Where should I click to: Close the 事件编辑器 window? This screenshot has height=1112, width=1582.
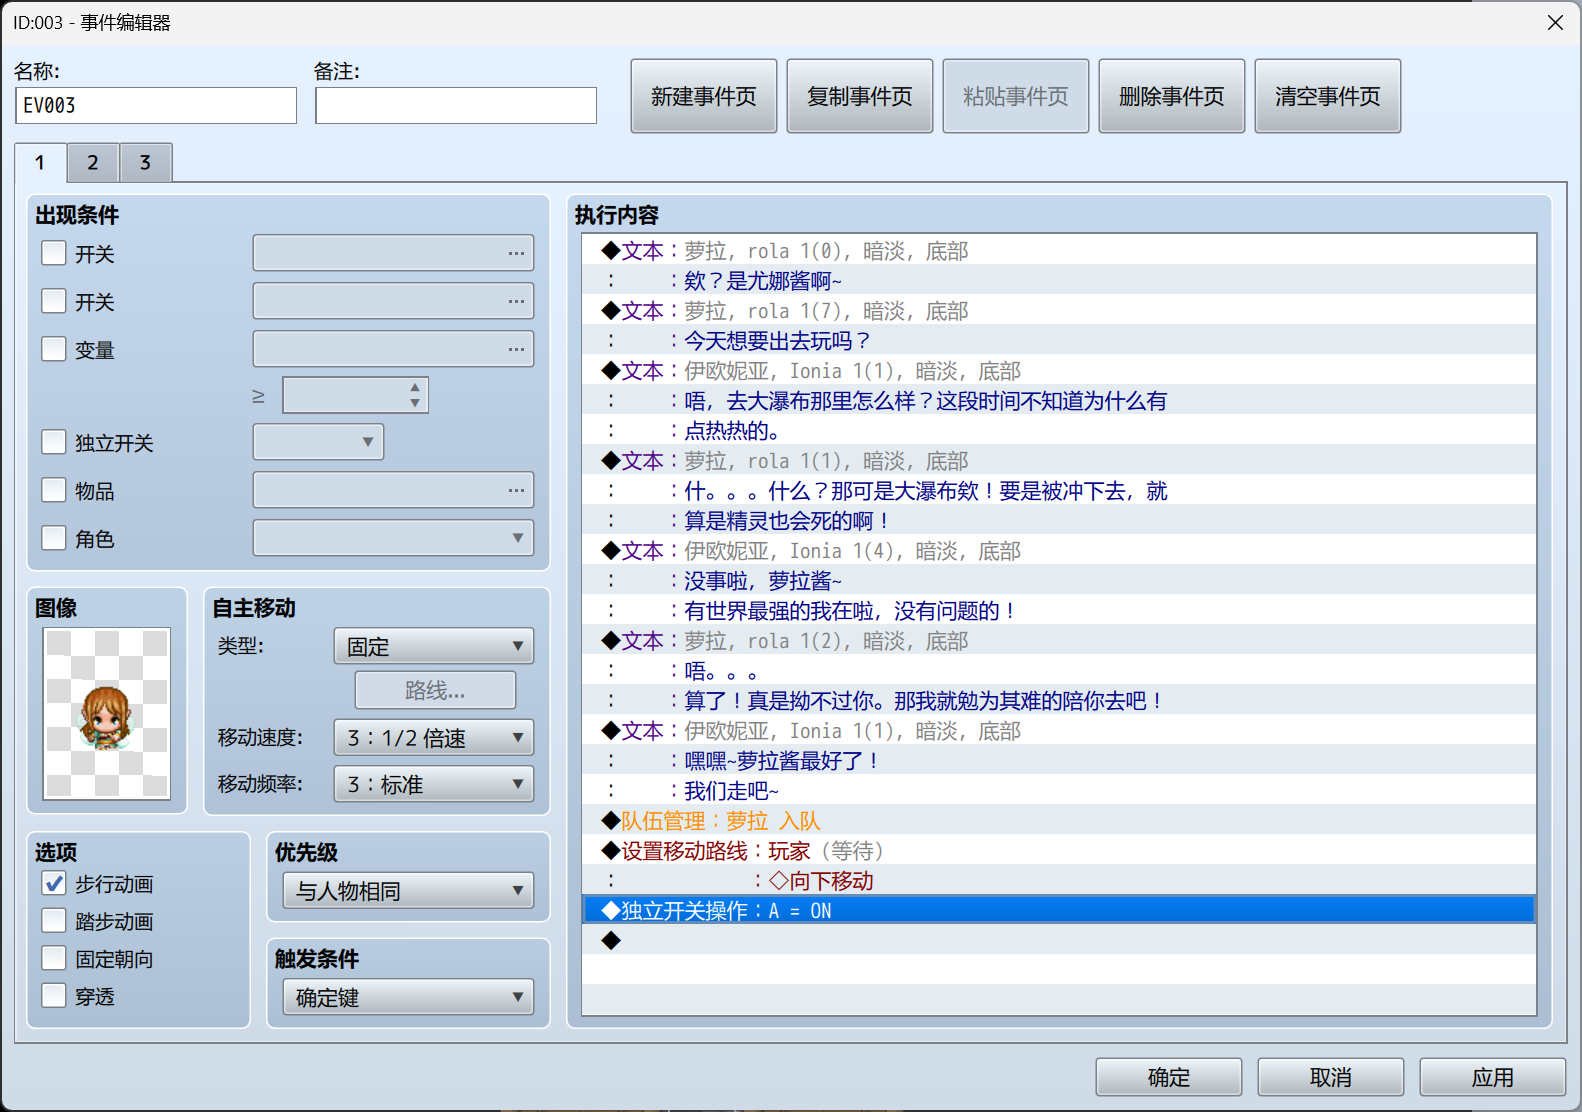coord(1555,22)
